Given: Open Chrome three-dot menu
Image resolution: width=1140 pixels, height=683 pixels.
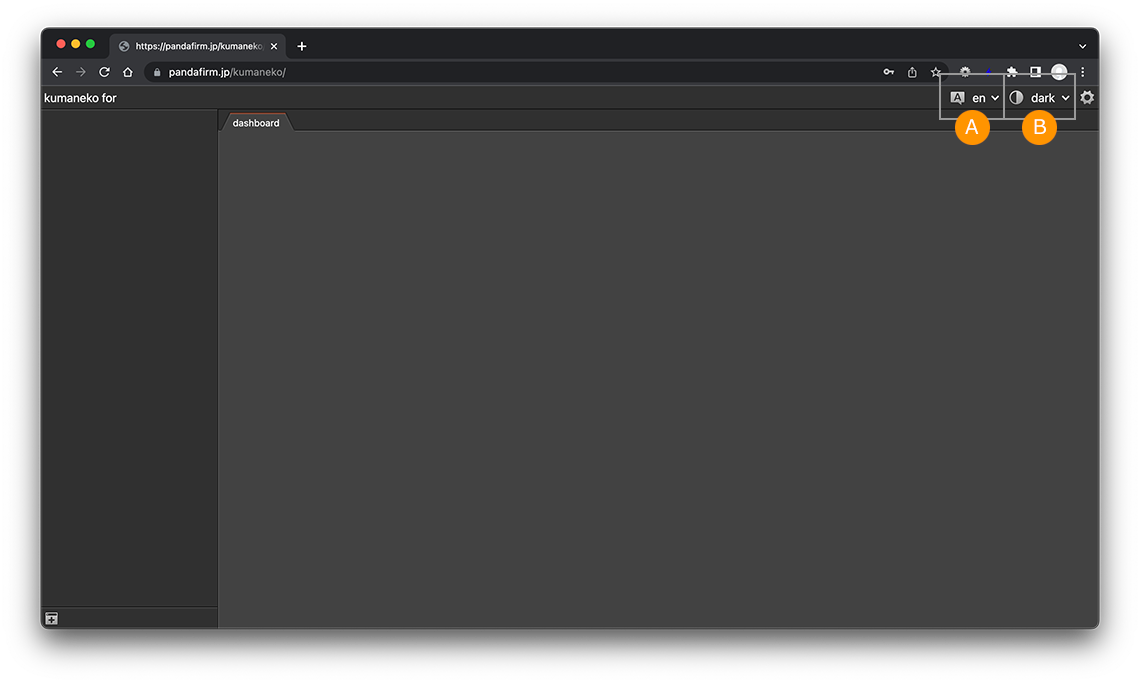Looking at the screenshot, I should (1082, 72).
